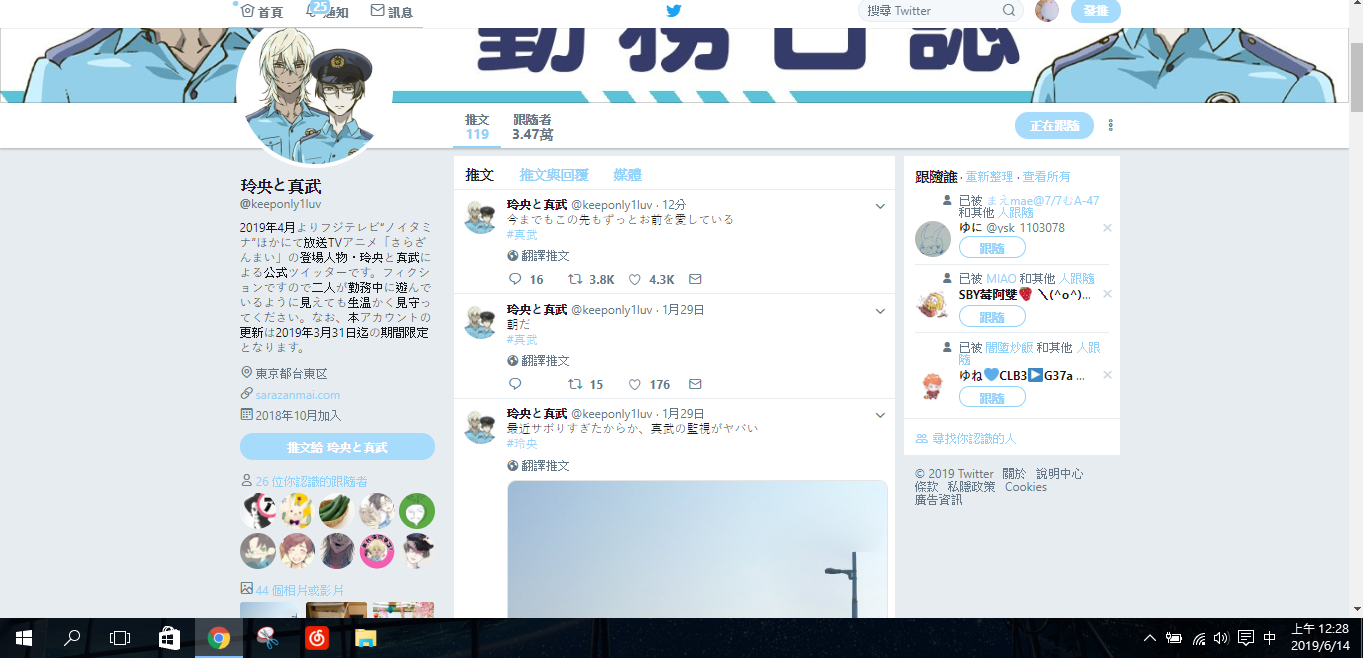1363x658 pixels.
Task: Follow ゆね CLB3 suggestion
Action: coord(992,398)
